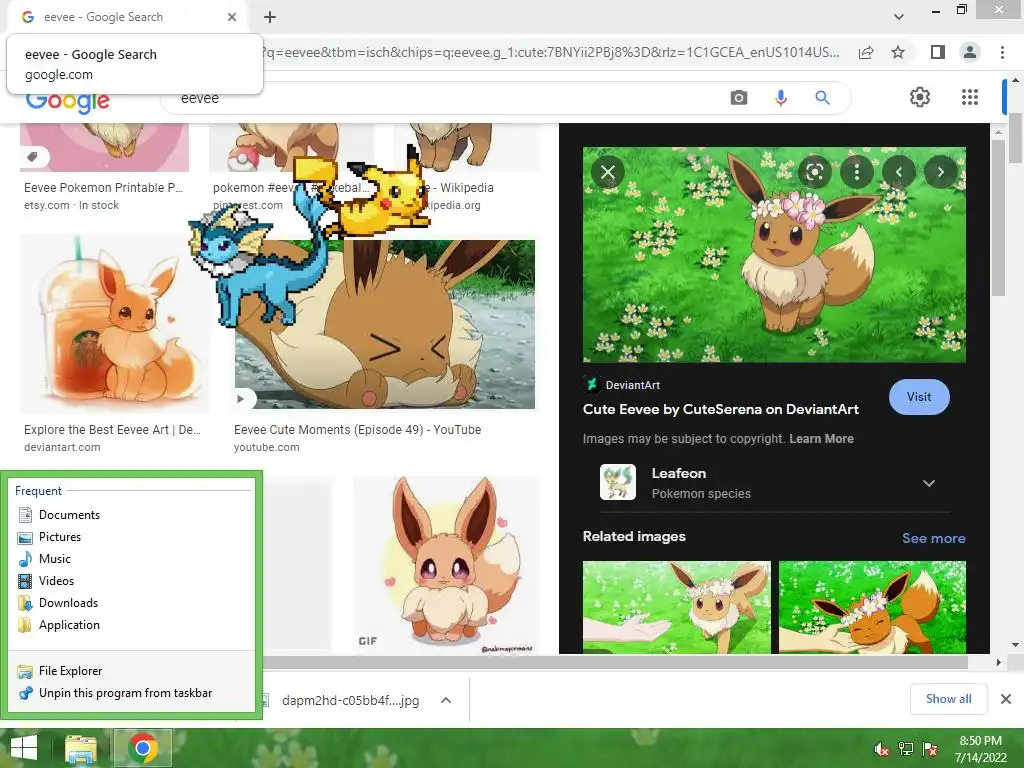Close the eevee Google Search tab
This screenshot has height=768, width=1024.
point(232,17)
